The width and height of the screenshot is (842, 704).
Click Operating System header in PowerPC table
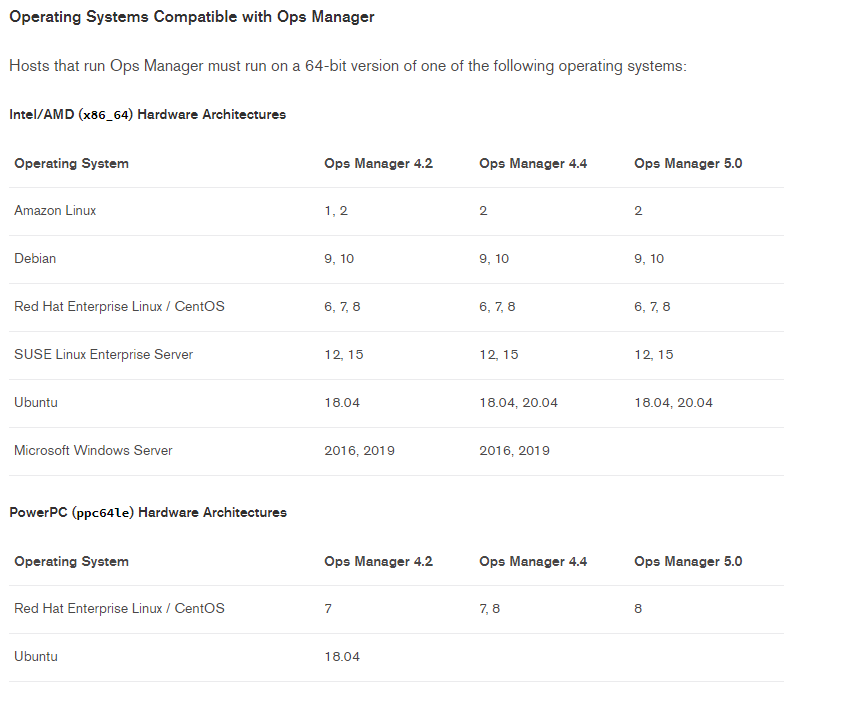(x=71, y=562)
